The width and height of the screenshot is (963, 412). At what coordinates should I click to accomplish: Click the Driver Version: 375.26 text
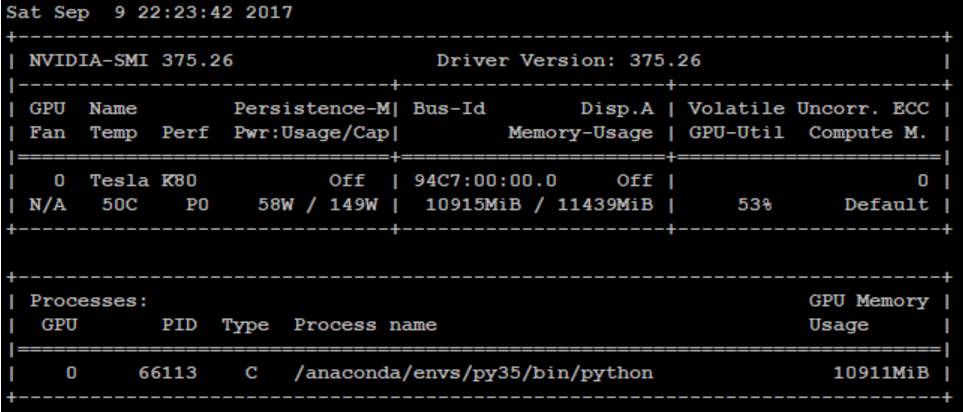[568, 61]
